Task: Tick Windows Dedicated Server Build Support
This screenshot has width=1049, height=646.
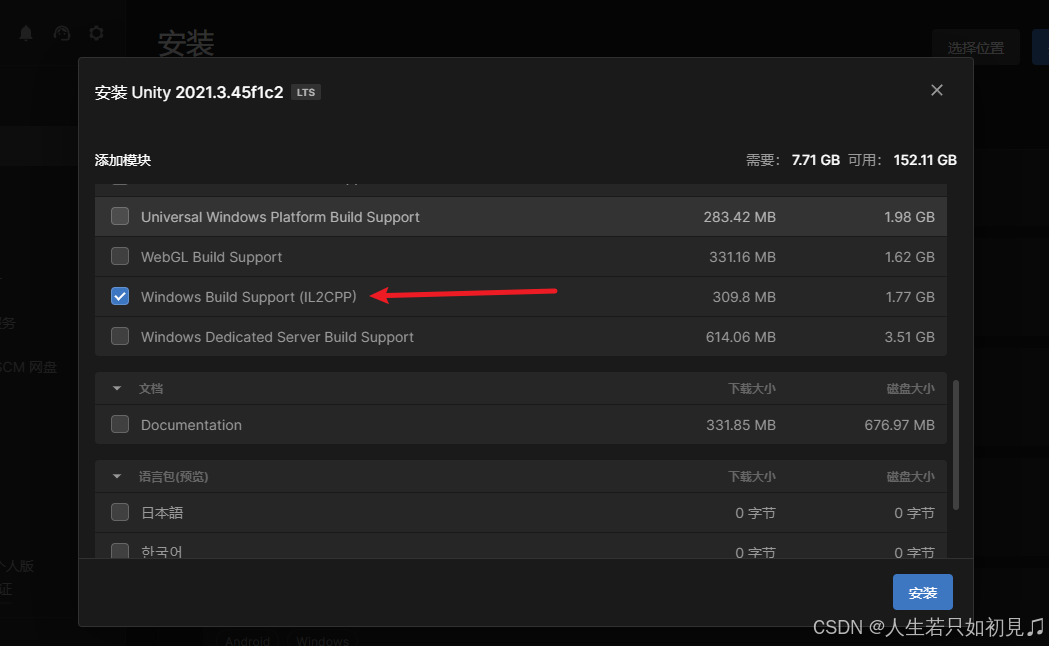Action: (x=120, y=336)
